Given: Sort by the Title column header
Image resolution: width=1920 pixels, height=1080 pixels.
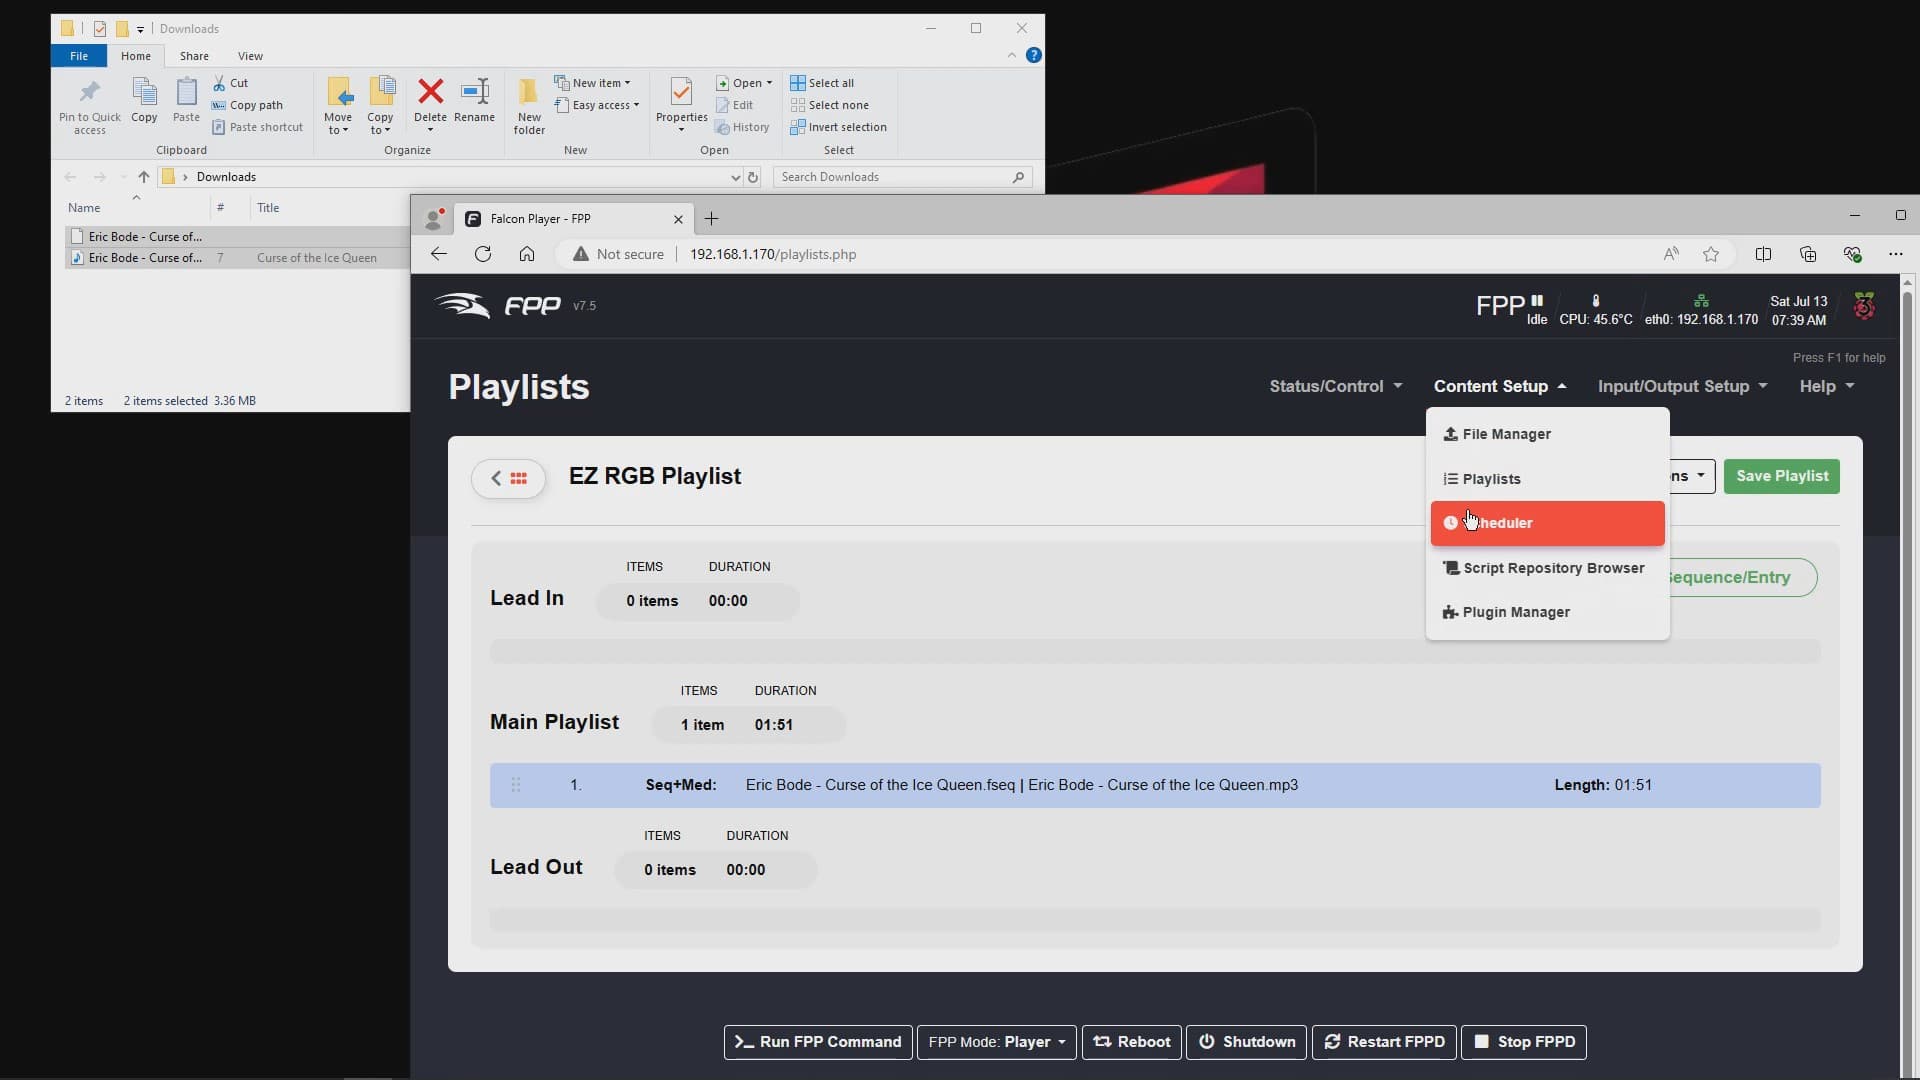Looking at the screenshot, I should tap(268, 208).
